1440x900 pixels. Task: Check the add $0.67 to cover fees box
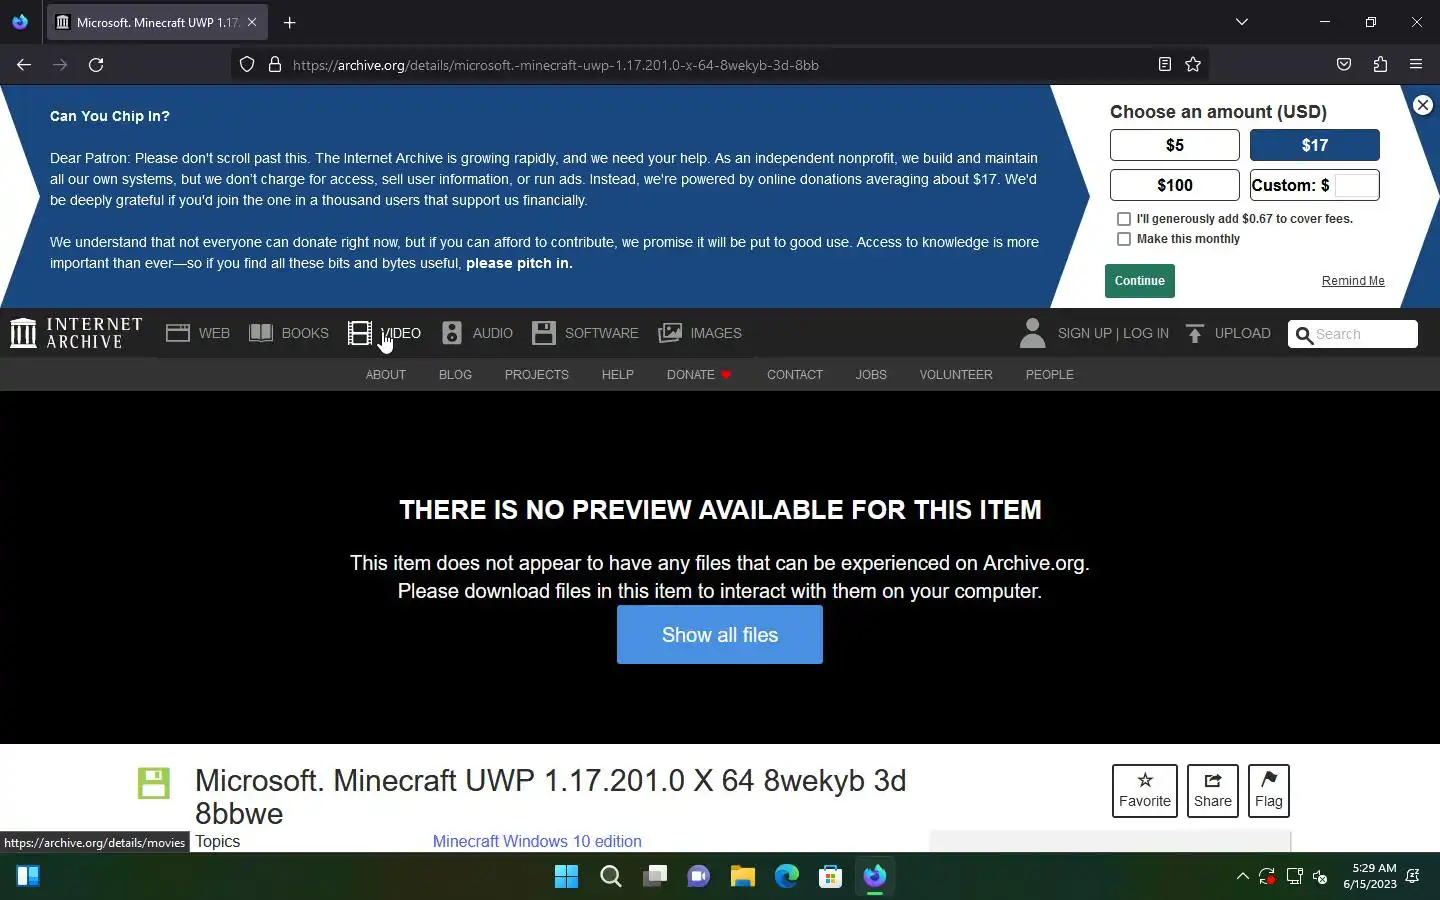pos(1124,219)
